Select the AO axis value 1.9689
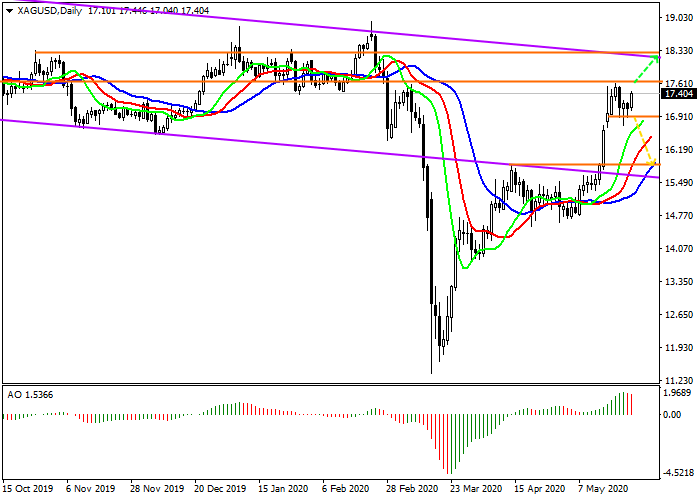The width and height of the screenshot is (700, 500). 679,393
